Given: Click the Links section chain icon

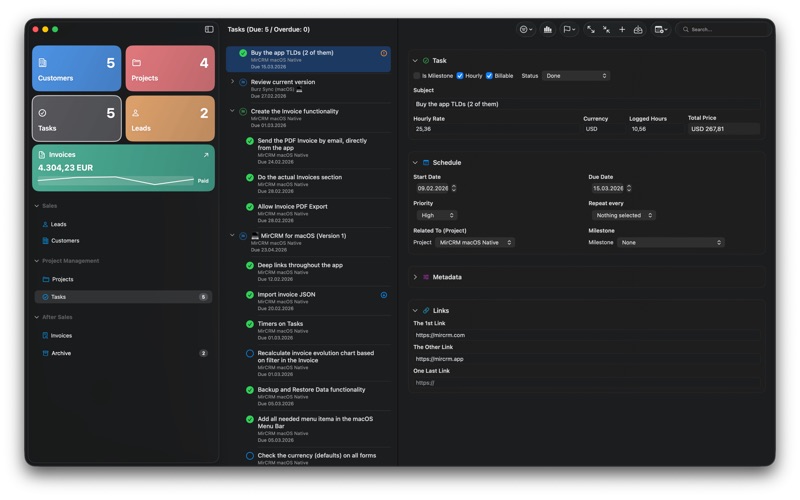Looking at the screenshot, I should (426, 311).
